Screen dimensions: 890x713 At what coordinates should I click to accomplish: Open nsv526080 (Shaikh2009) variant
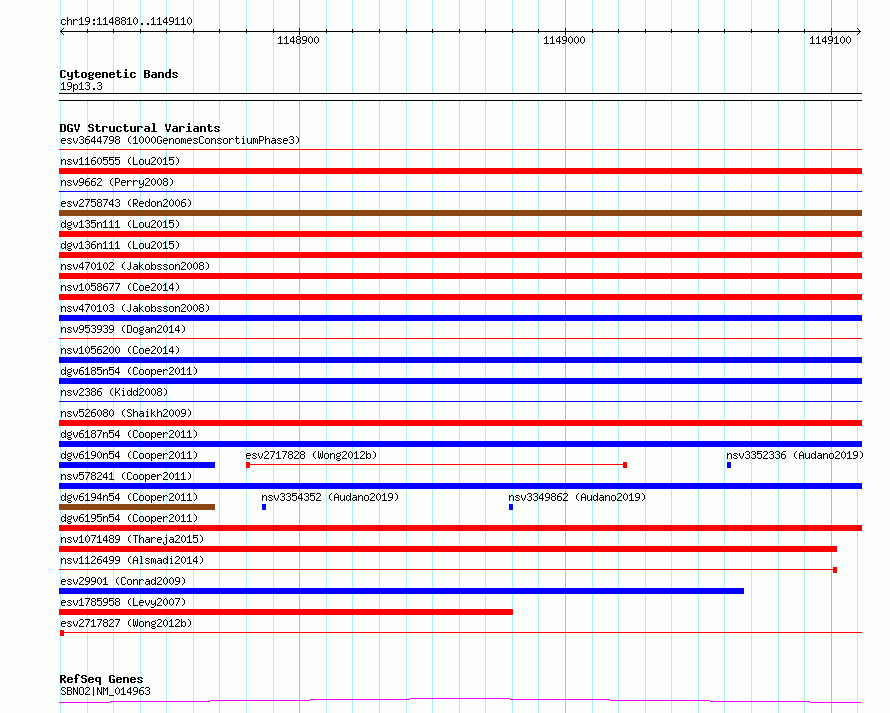click(126, 413)
